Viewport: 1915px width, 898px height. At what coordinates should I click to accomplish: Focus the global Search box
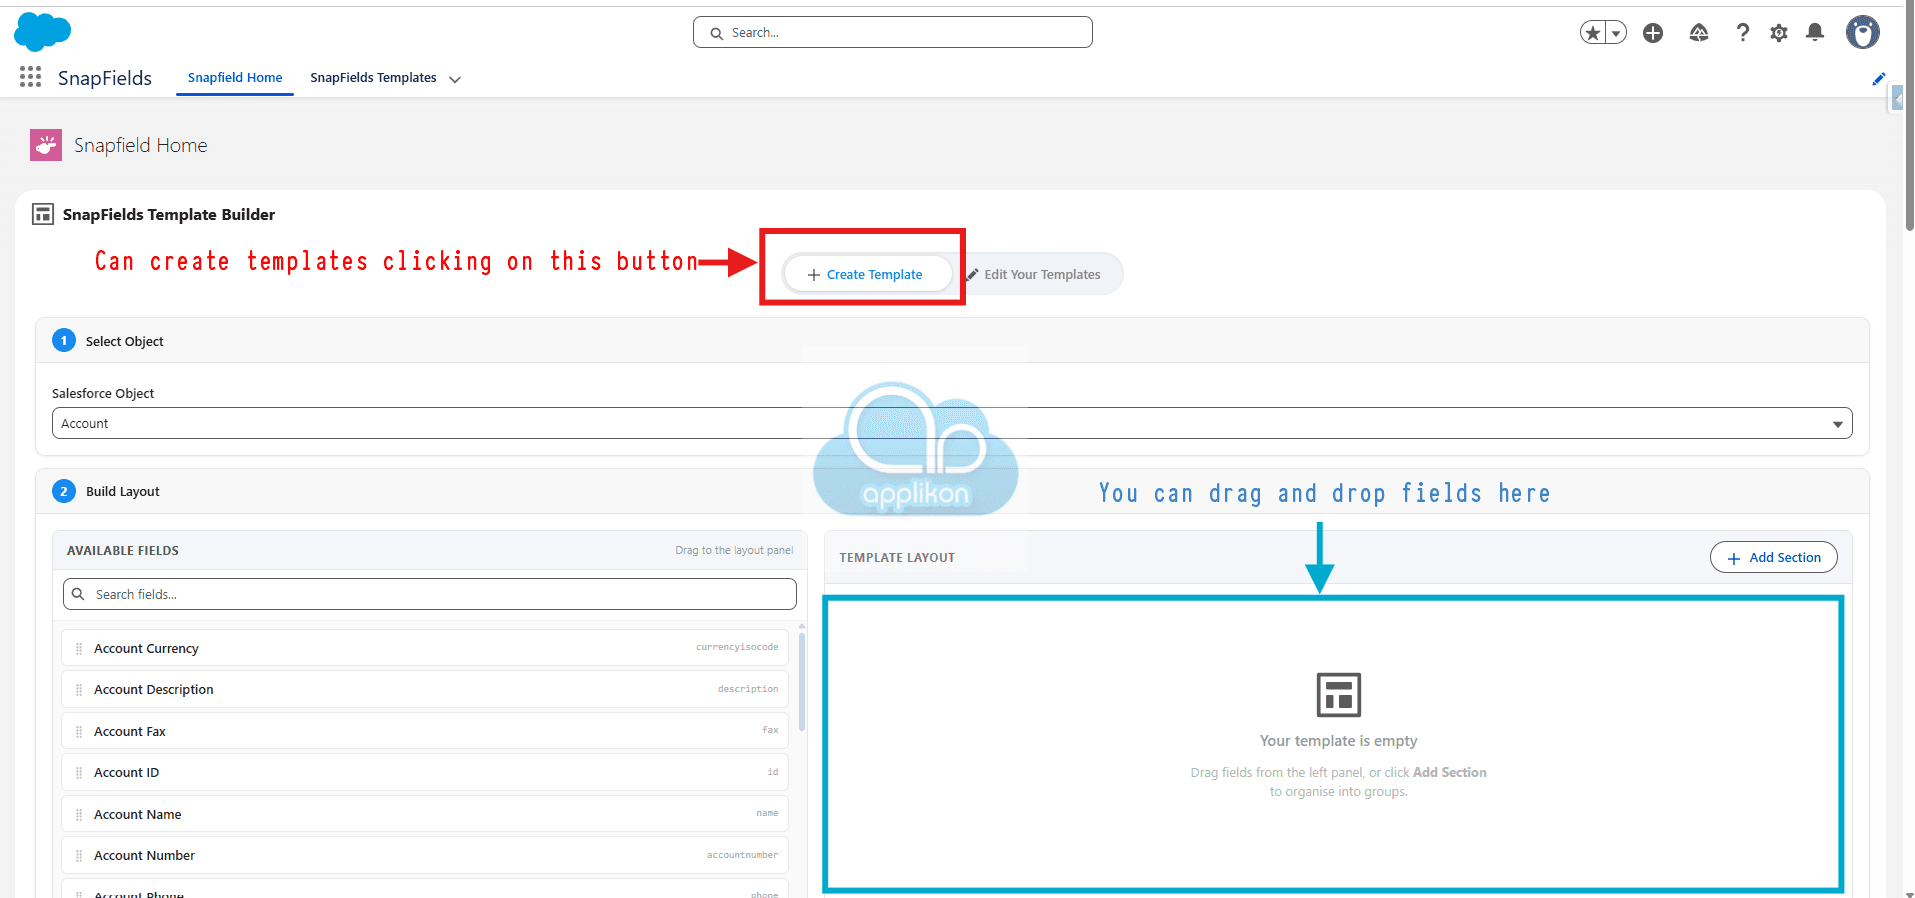(893, 32)
